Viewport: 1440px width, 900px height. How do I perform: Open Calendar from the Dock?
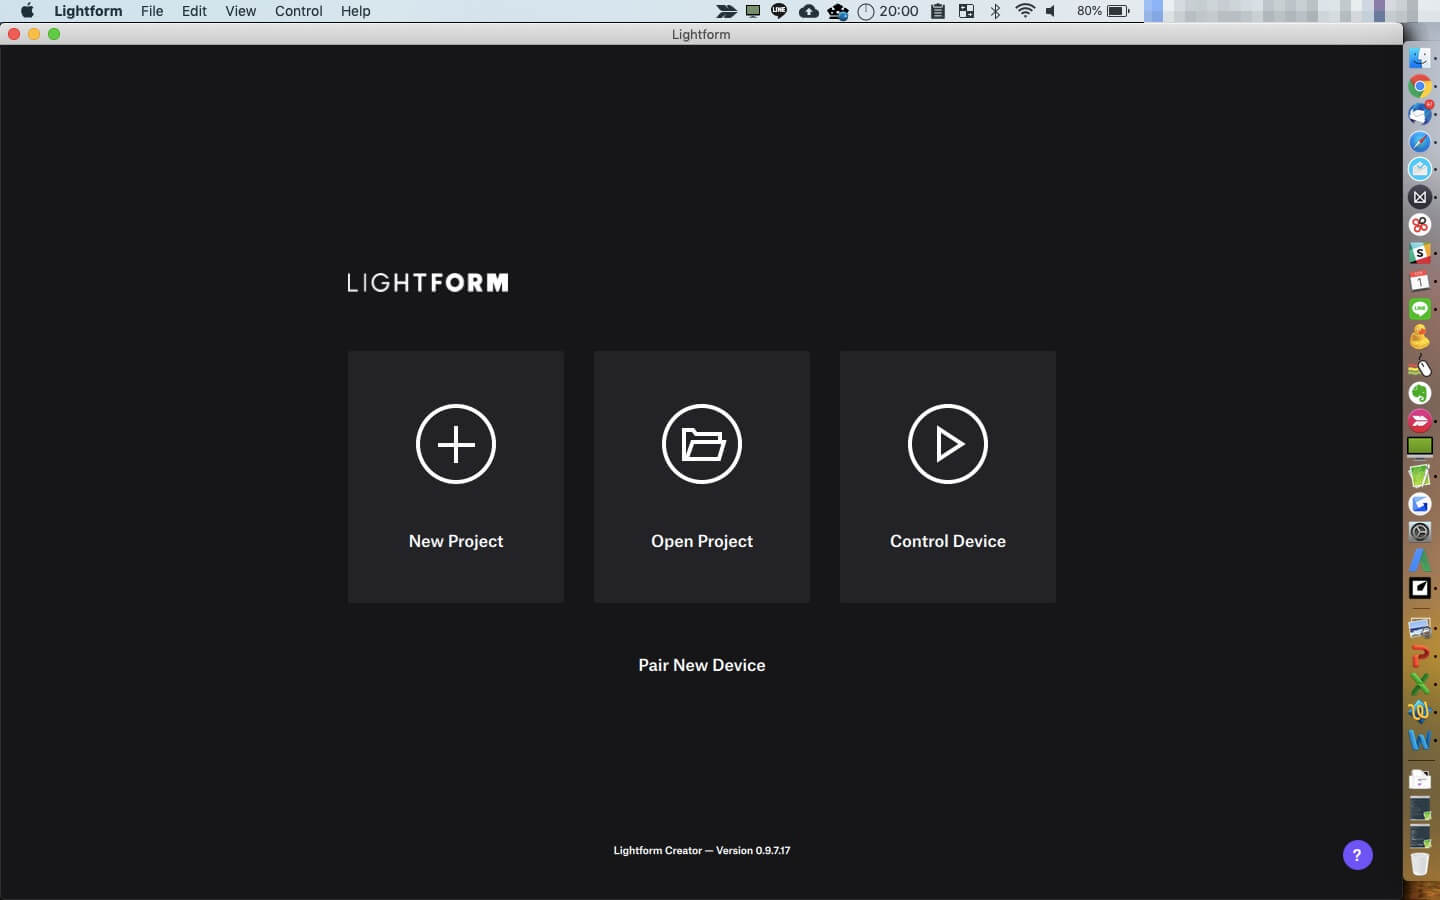pos(1420,281)
